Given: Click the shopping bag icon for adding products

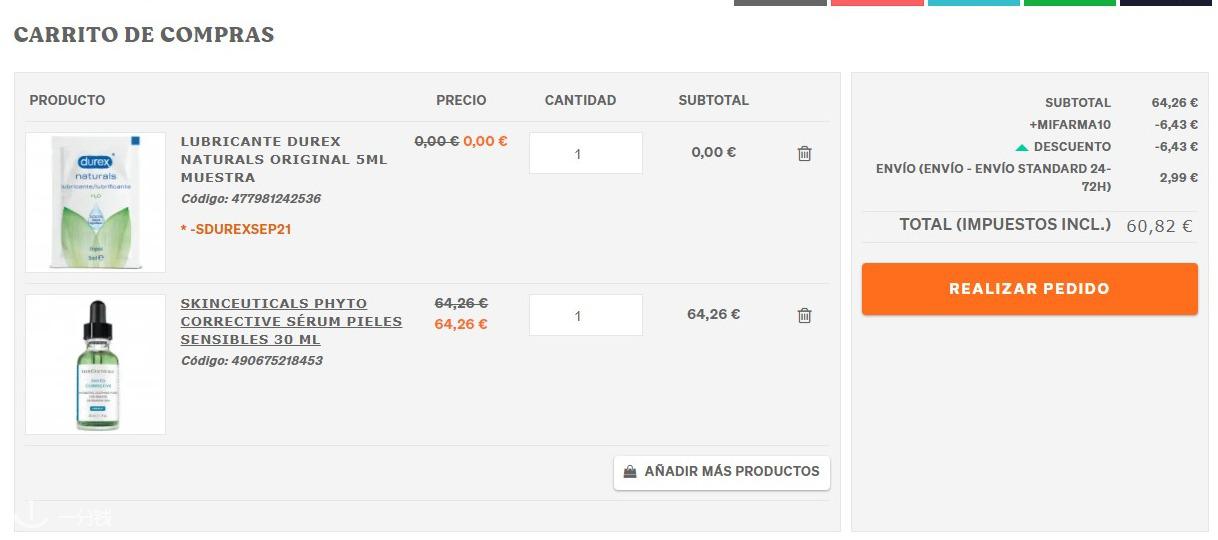Looking at the screenshot, I should (x=630, y=472).
